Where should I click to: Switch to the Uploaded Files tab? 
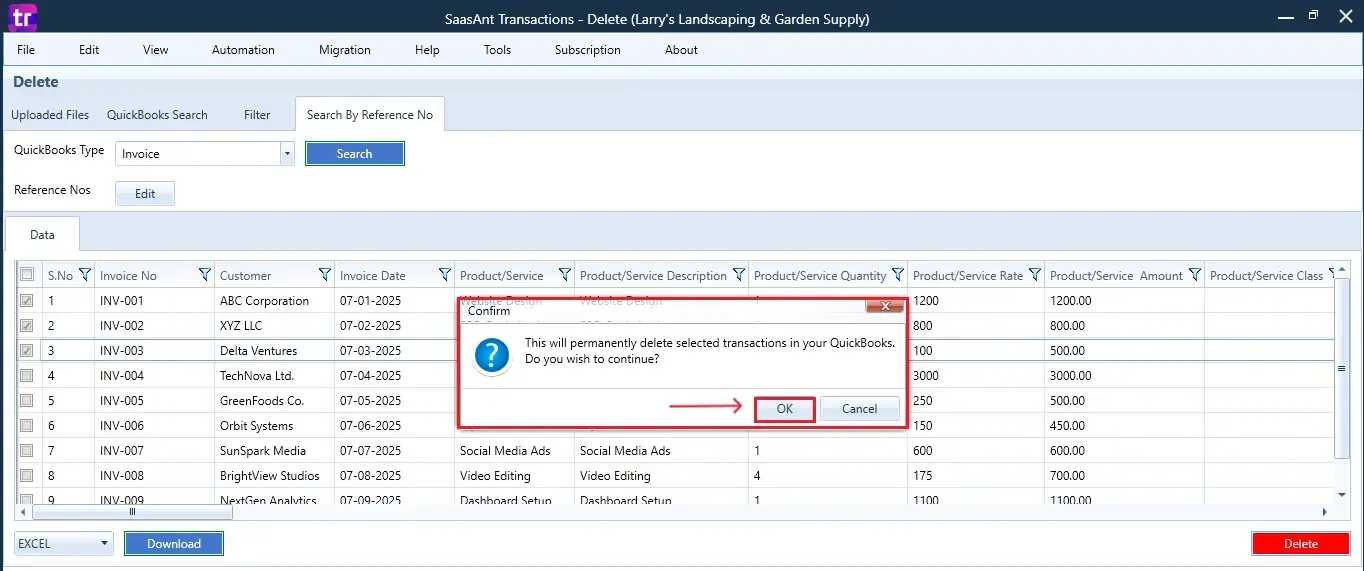point(50,115)
